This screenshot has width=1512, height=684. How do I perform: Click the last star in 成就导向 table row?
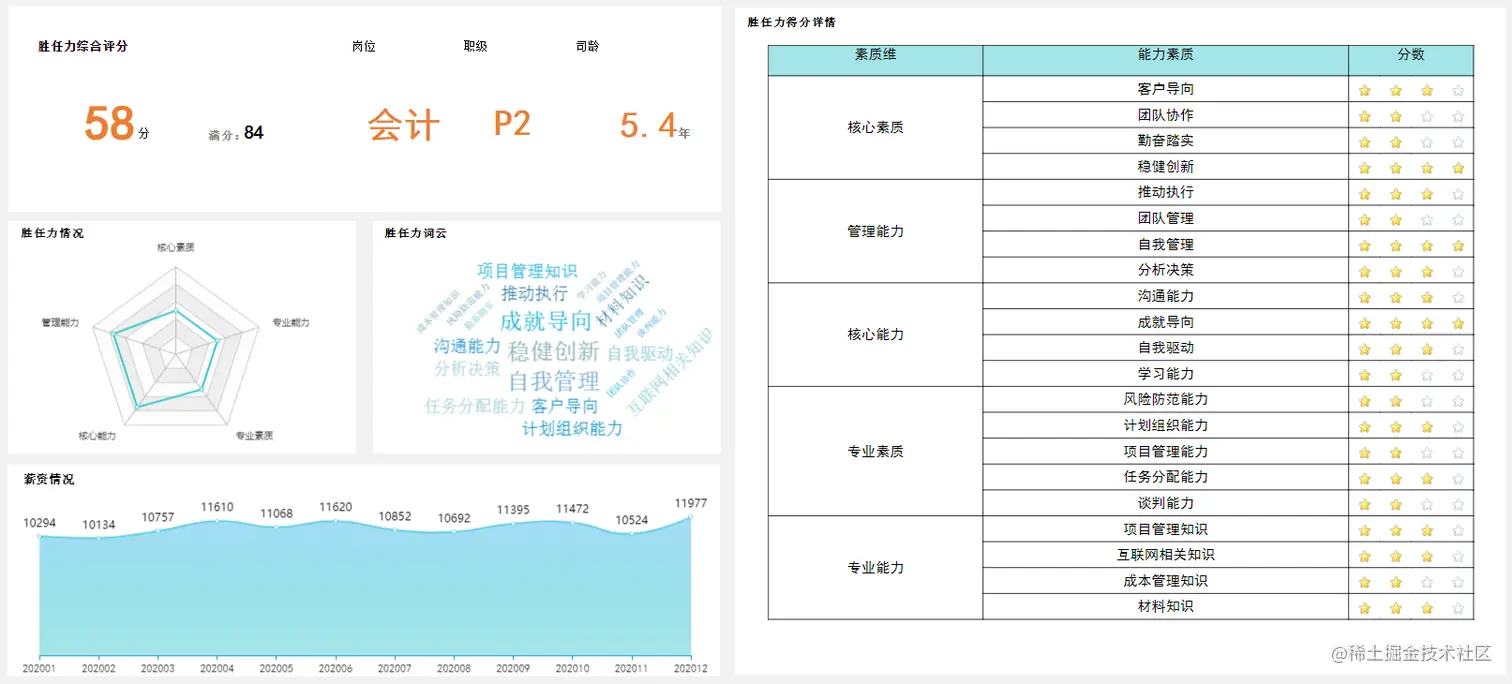1458,323
